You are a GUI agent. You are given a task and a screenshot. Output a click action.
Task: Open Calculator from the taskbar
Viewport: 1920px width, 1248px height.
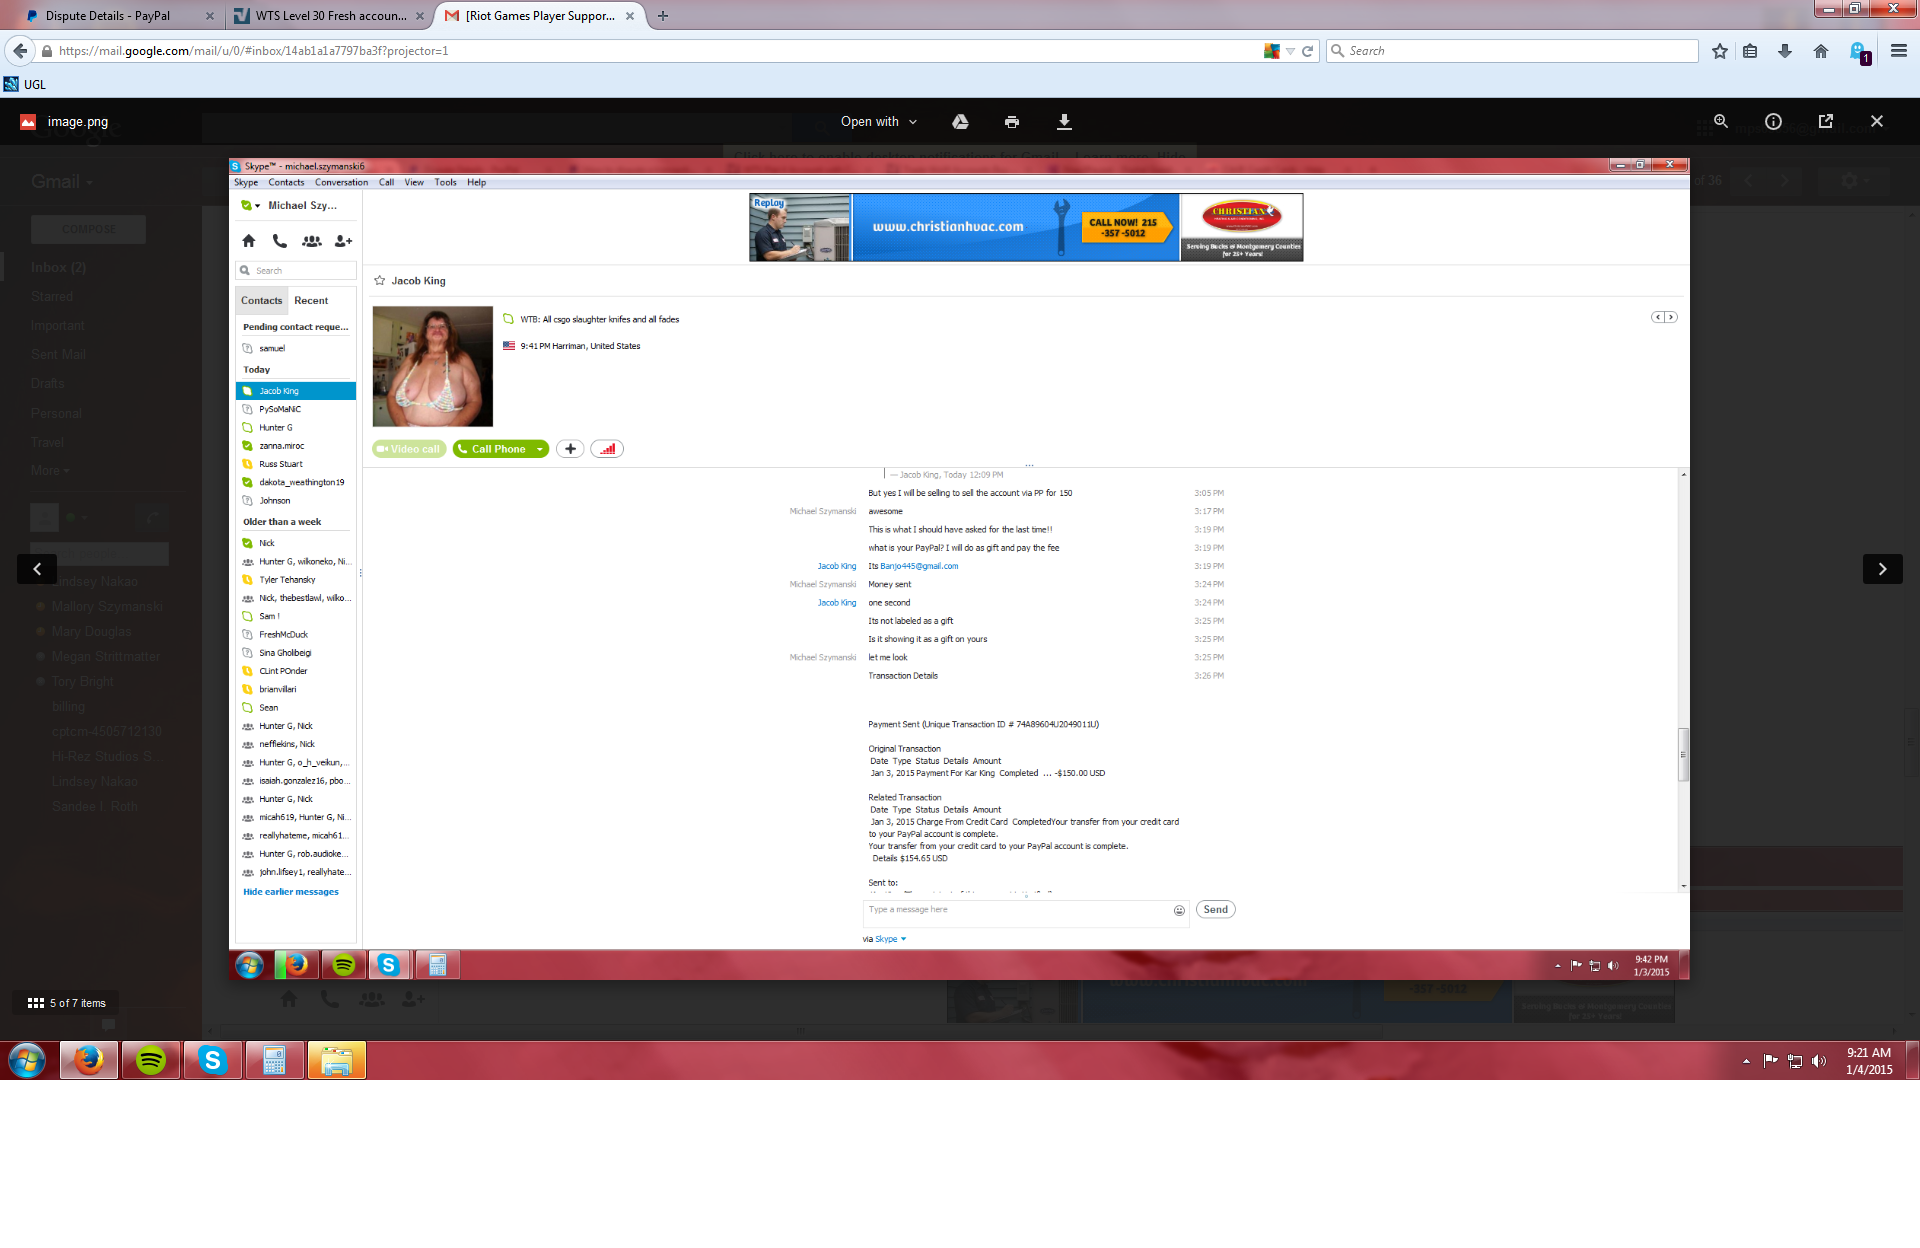(275, 1060)
